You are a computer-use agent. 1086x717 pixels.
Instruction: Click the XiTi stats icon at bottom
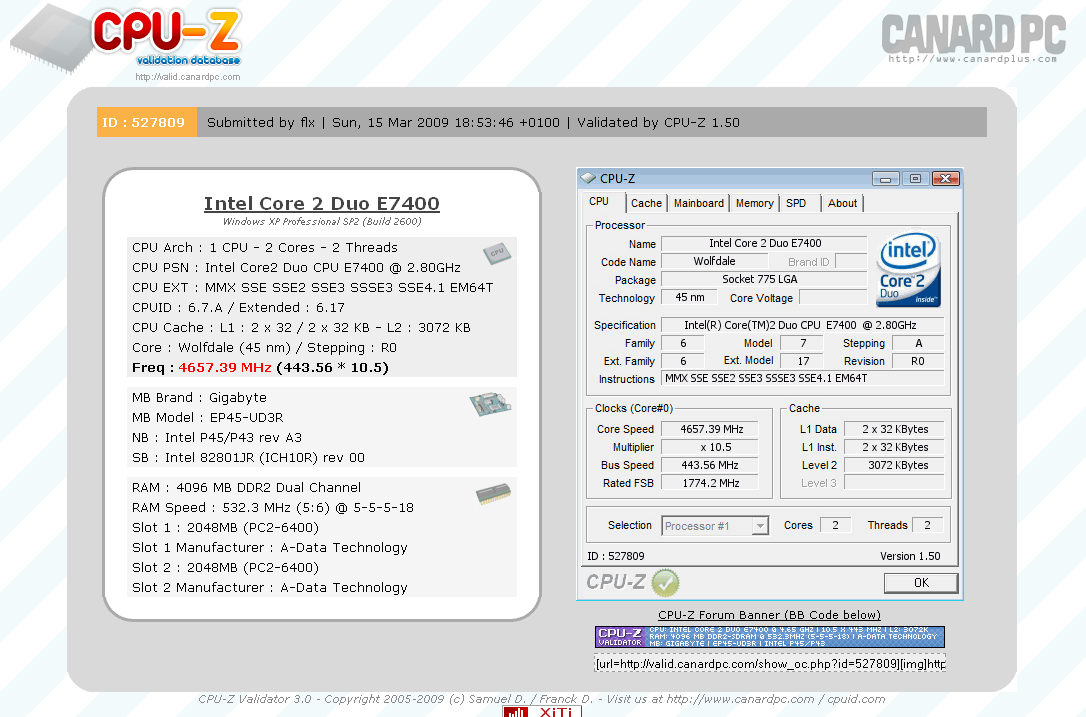(542, 711)
